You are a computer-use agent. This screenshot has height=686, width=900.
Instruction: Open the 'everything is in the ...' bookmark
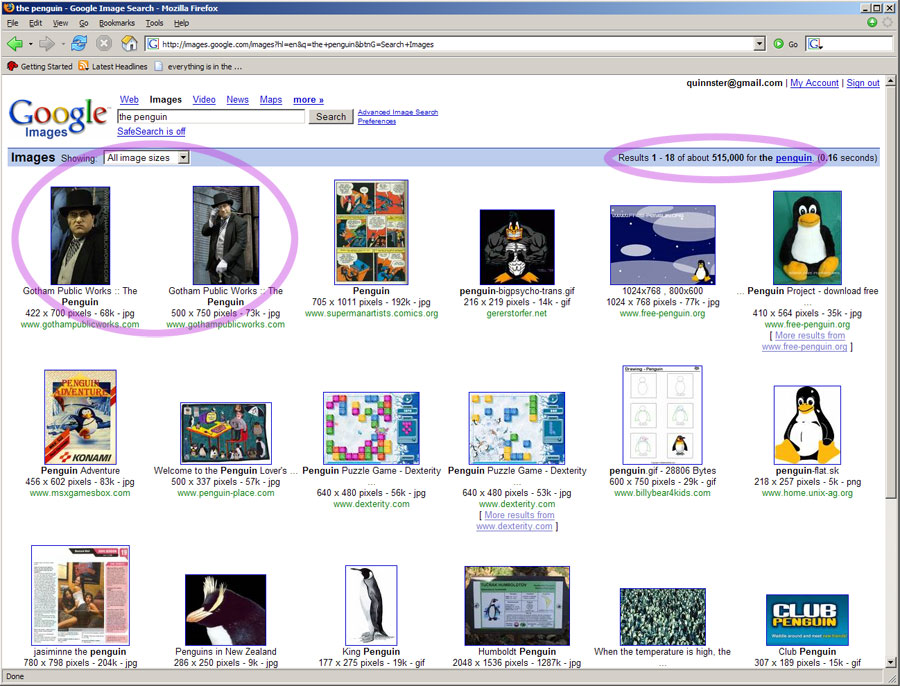[198, 67]
